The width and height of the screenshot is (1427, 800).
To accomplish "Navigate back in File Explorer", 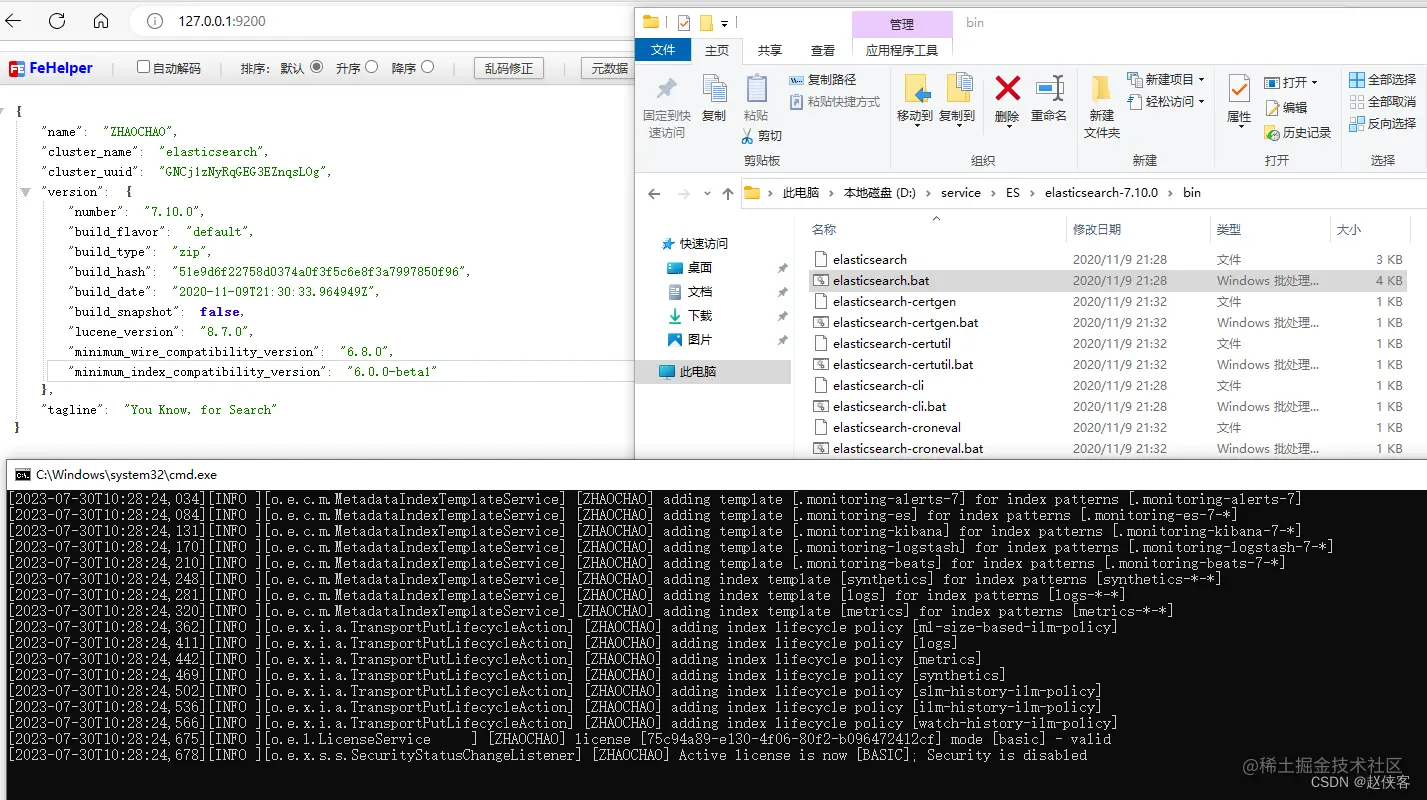I will (654, 193).
